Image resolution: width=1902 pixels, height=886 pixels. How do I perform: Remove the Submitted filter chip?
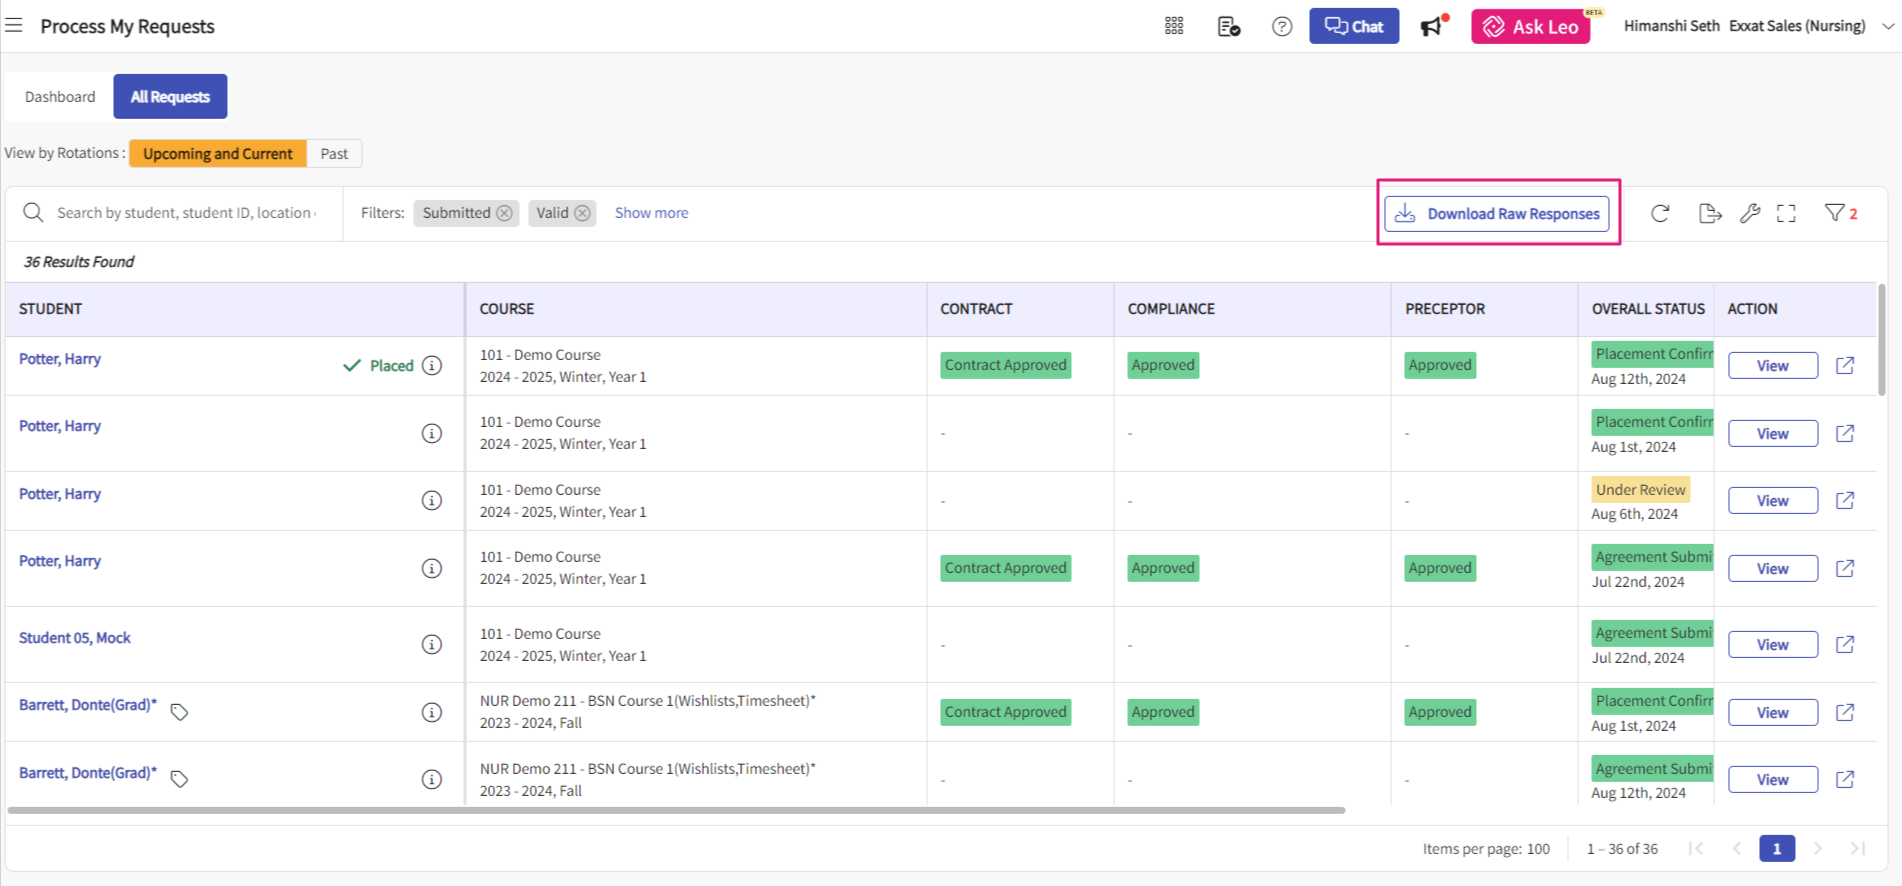pyautogui.click(x=505, y=213)
